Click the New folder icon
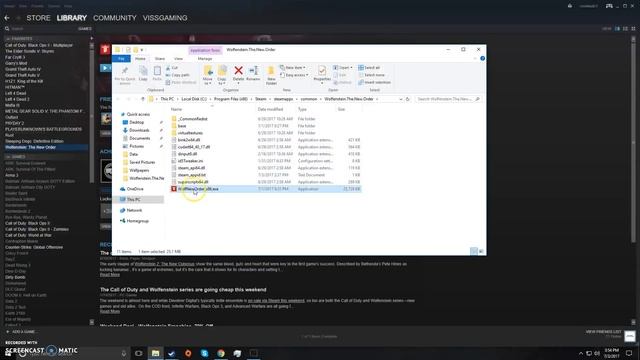 point(271,71)
